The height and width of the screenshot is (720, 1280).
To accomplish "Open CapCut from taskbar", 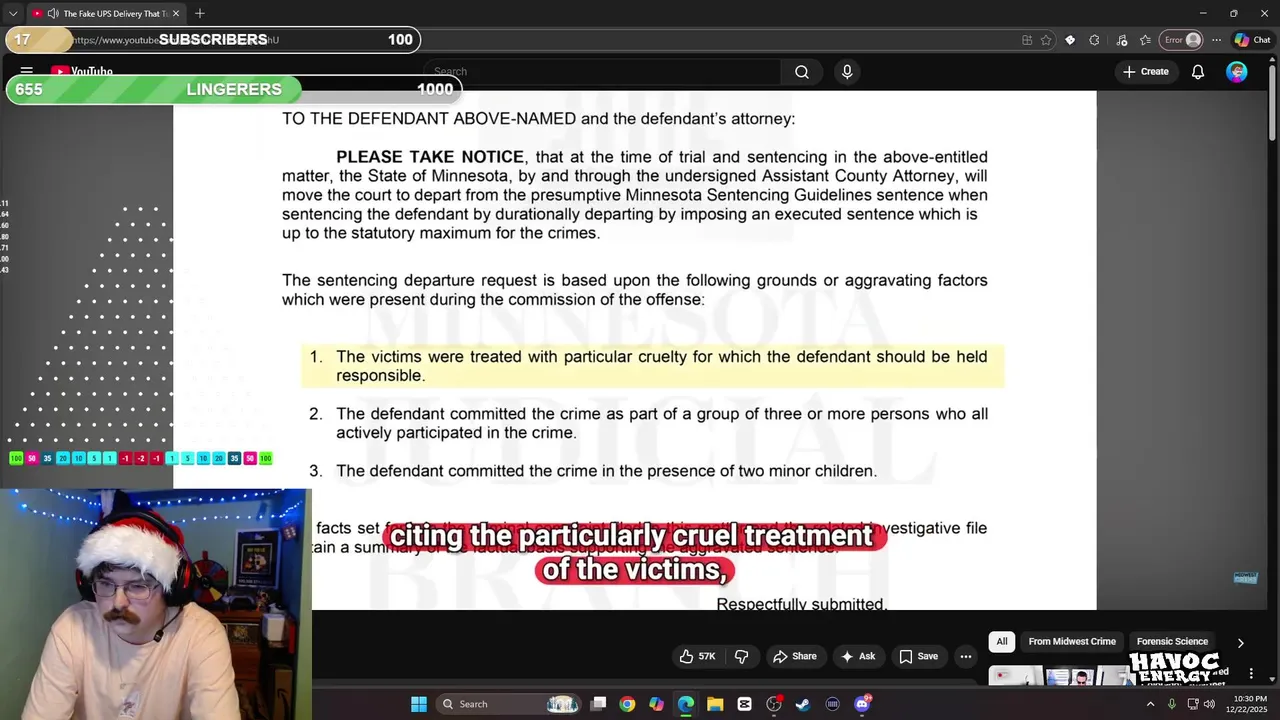I will [744, 704].
